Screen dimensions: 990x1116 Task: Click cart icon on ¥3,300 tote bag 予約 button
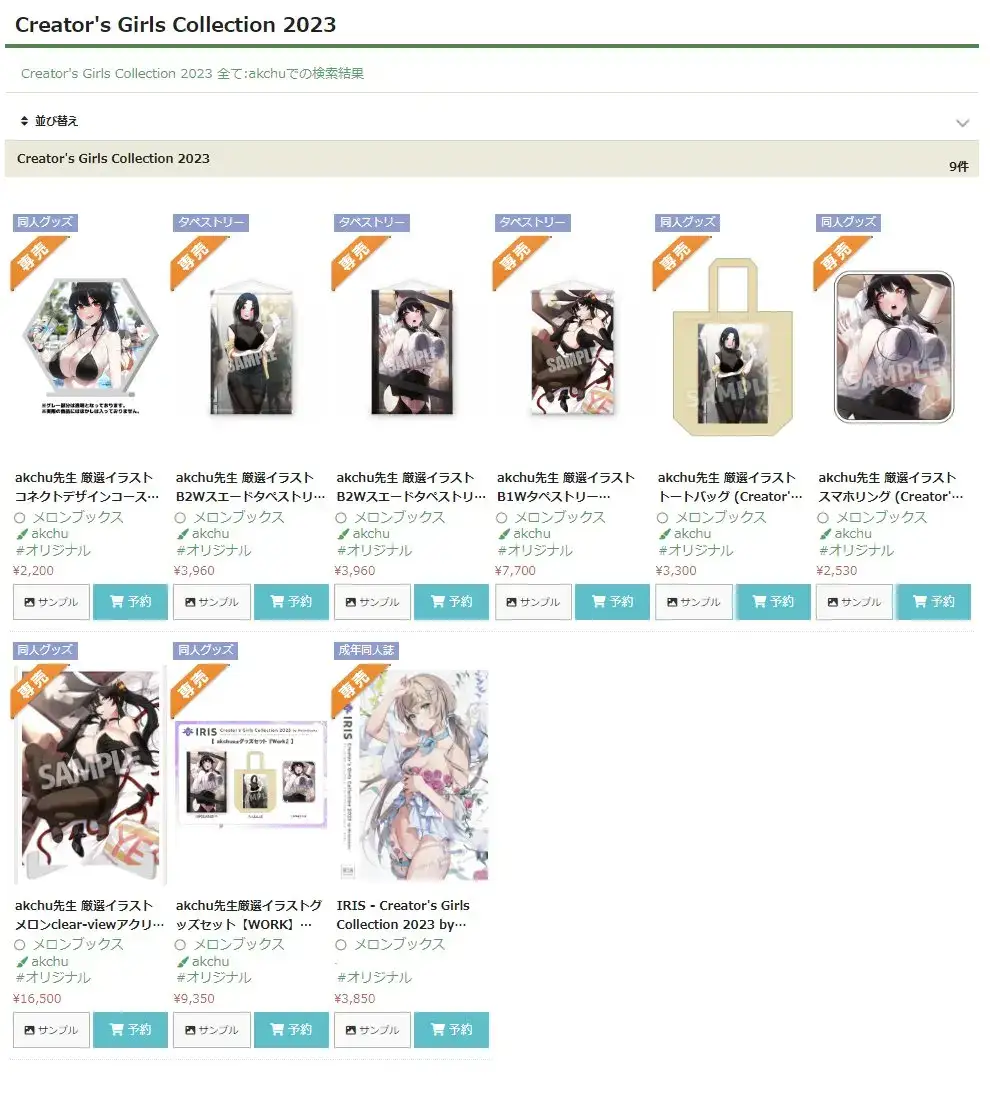coord(759,601)
